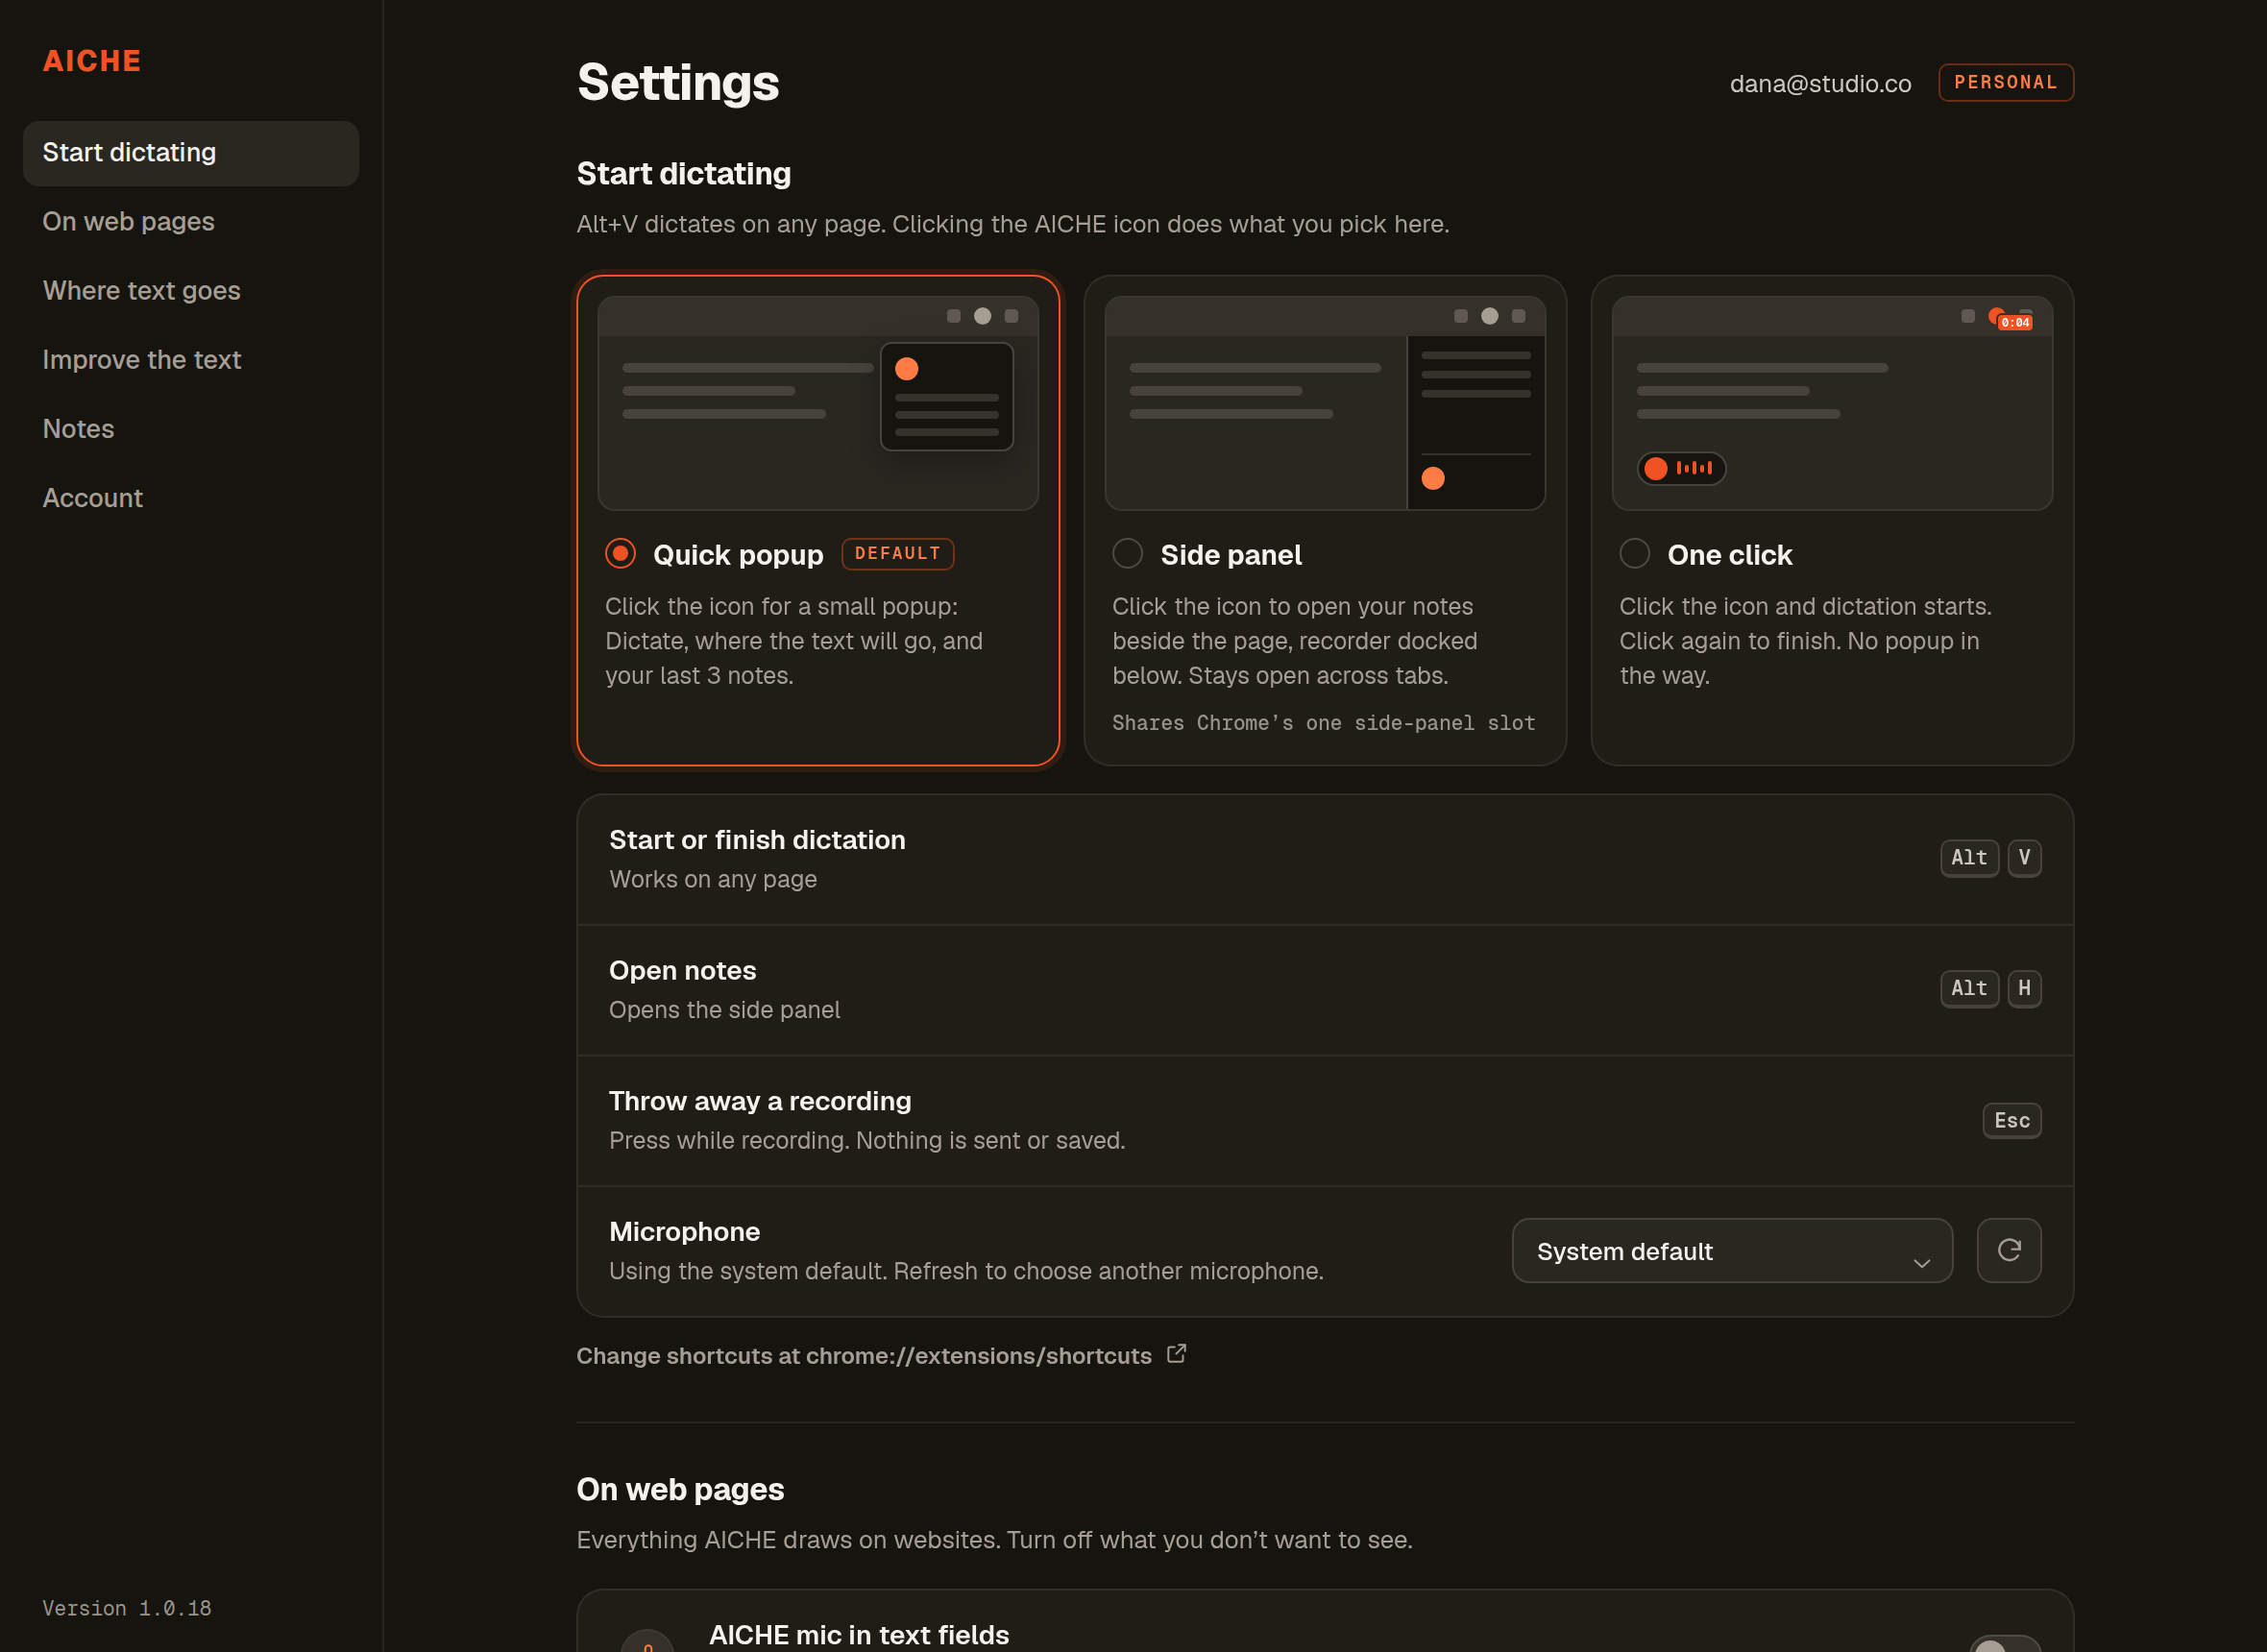Click the mic icon beside AICHE mic in text fields
This screenshot has width=2267, height=1652.
coord(647,1641)
